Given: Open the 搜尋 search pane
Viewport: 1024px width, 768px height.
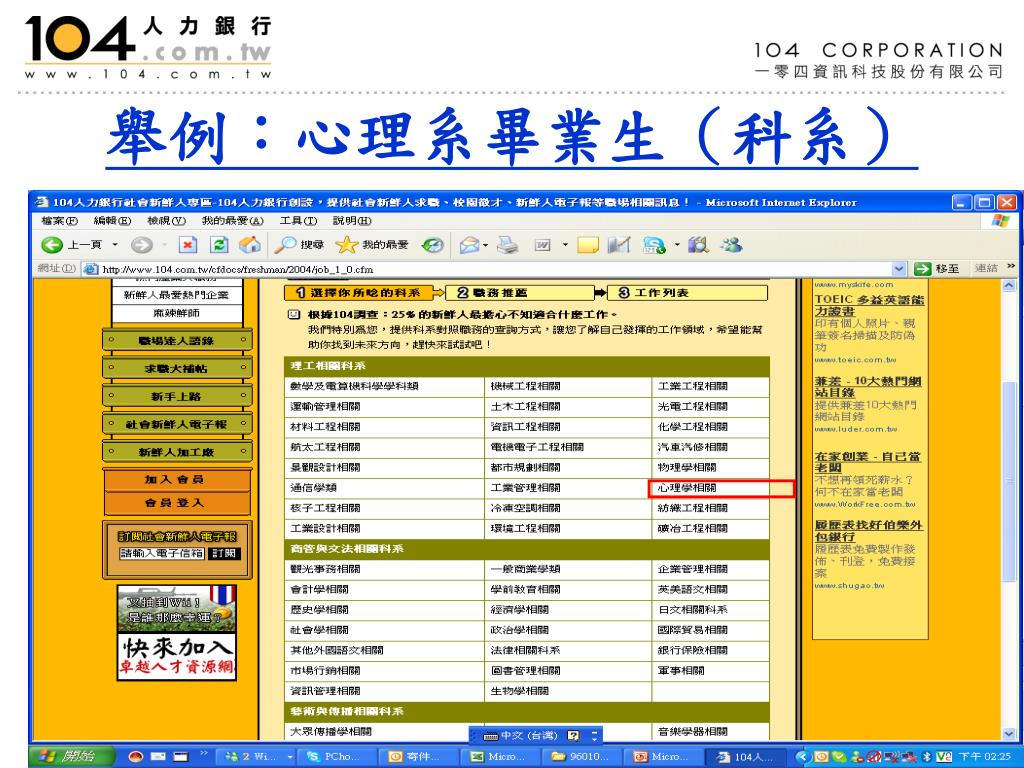Looking at the screenshot, I should click(x=299, y=245).
